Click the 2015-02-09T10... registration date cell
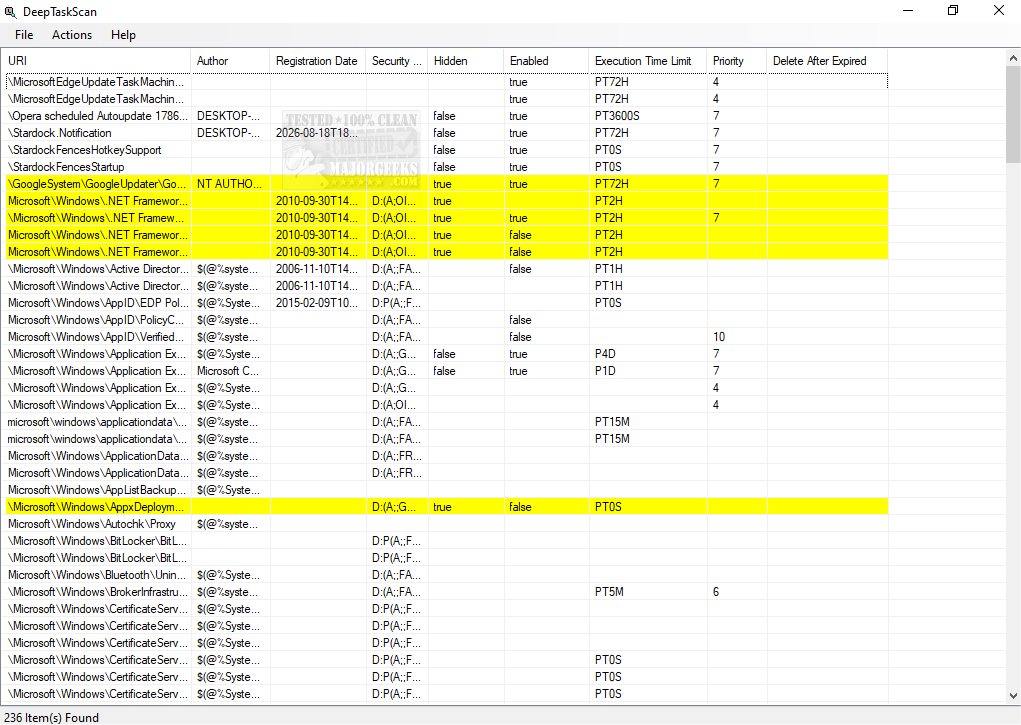 click(x=316, y=303)
